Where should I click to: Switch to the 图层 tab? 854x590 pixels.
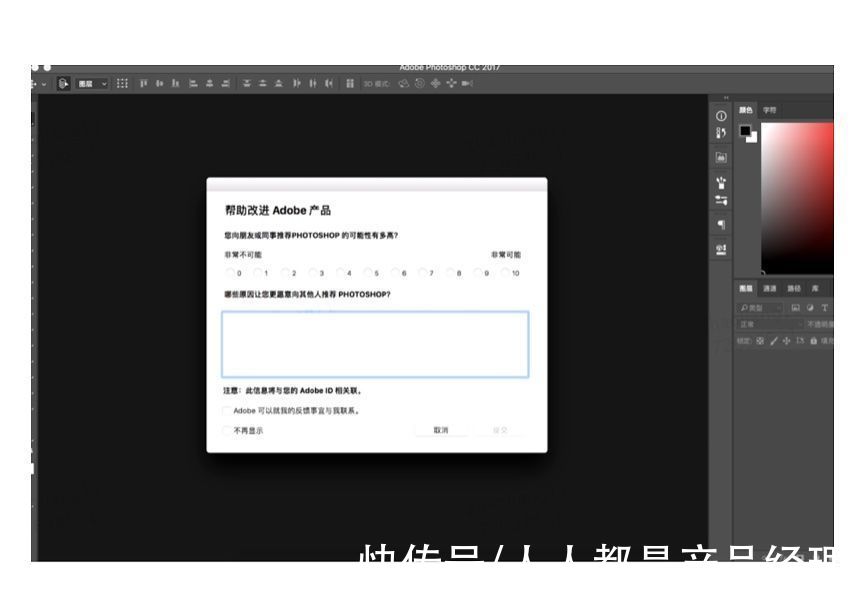click(x=746, y=288)
